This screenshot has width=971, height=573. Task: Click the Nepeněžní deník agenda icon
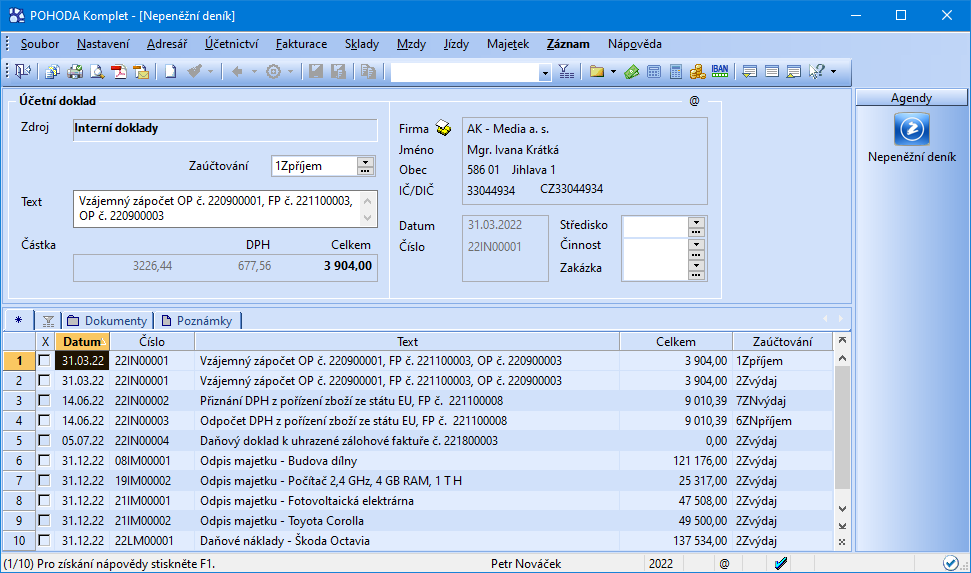912,129
